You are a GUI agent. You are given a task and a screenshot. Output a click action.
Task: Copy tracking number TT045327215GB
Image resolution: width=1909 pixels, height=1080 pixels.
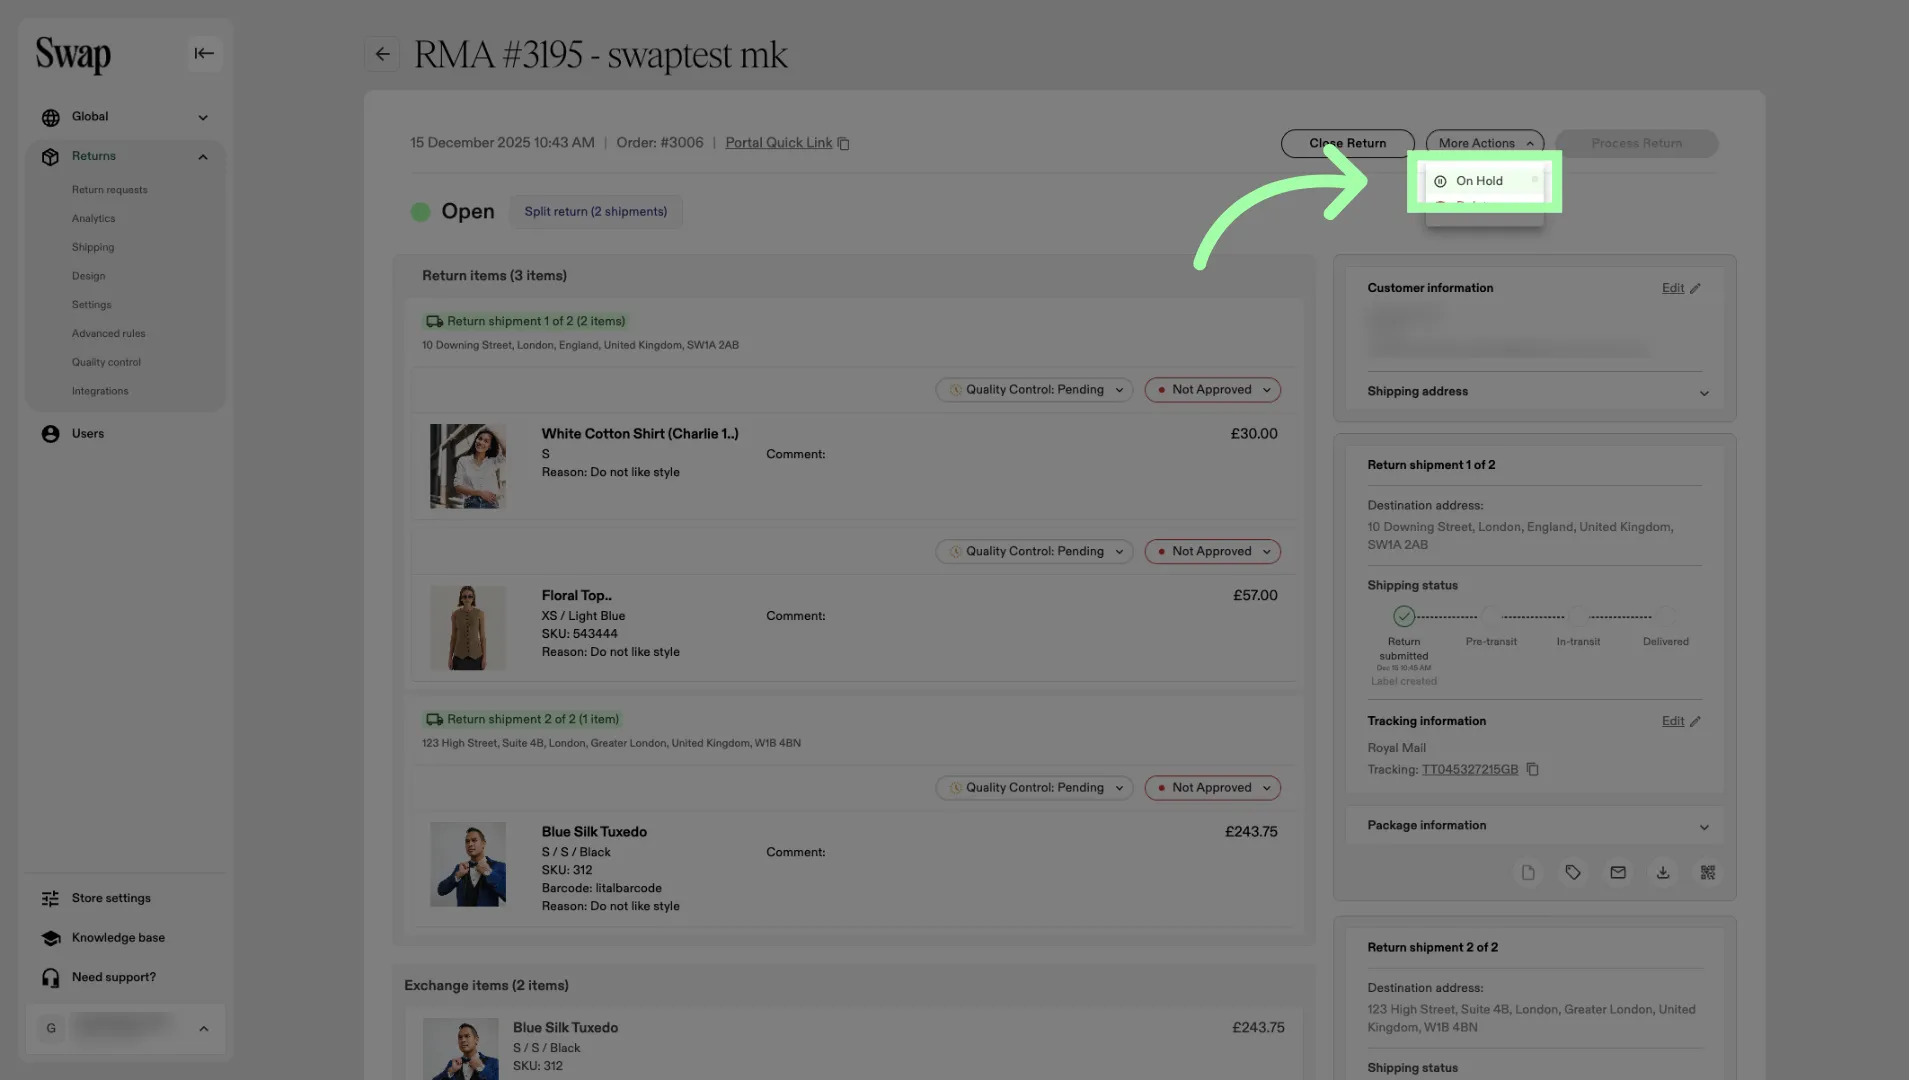click(x=1532, y=769)
